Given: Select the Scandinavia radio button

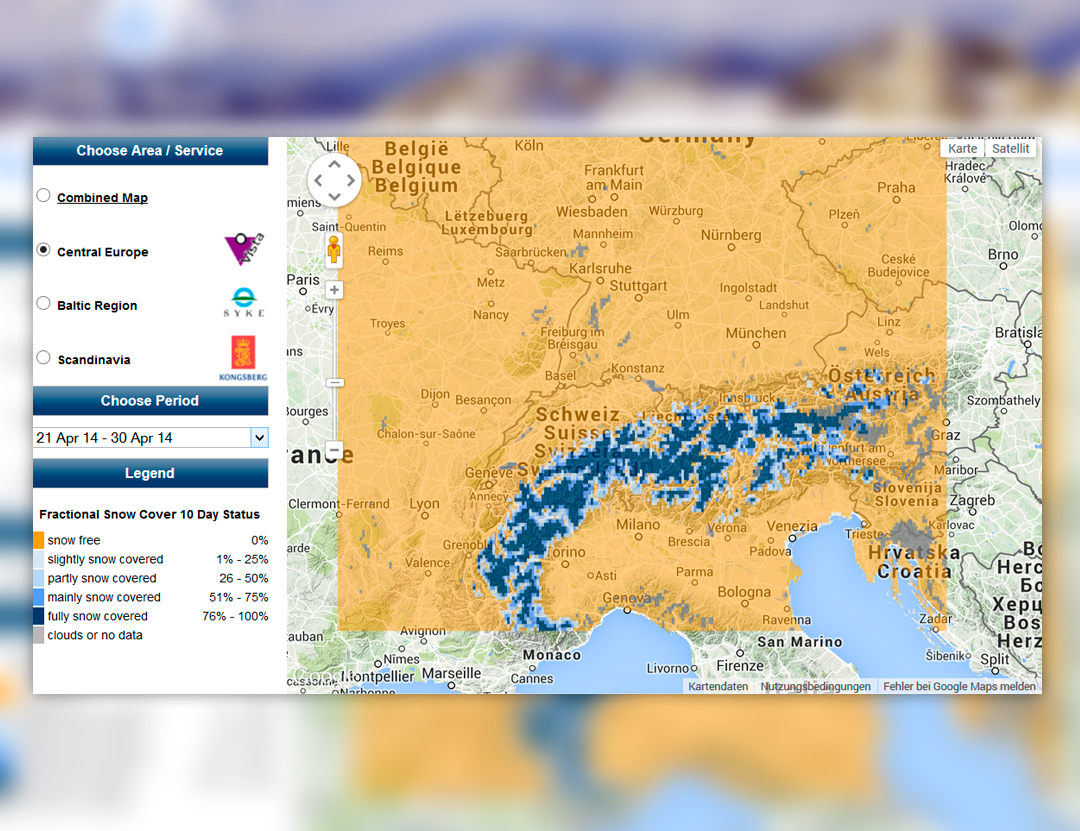Looking at the screenshot, I should 43,358.
